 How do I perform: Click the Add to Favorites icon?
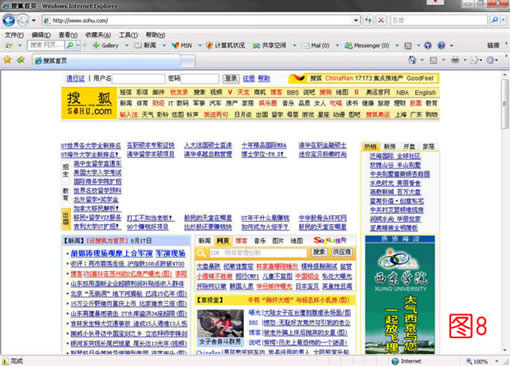[21, 60]
